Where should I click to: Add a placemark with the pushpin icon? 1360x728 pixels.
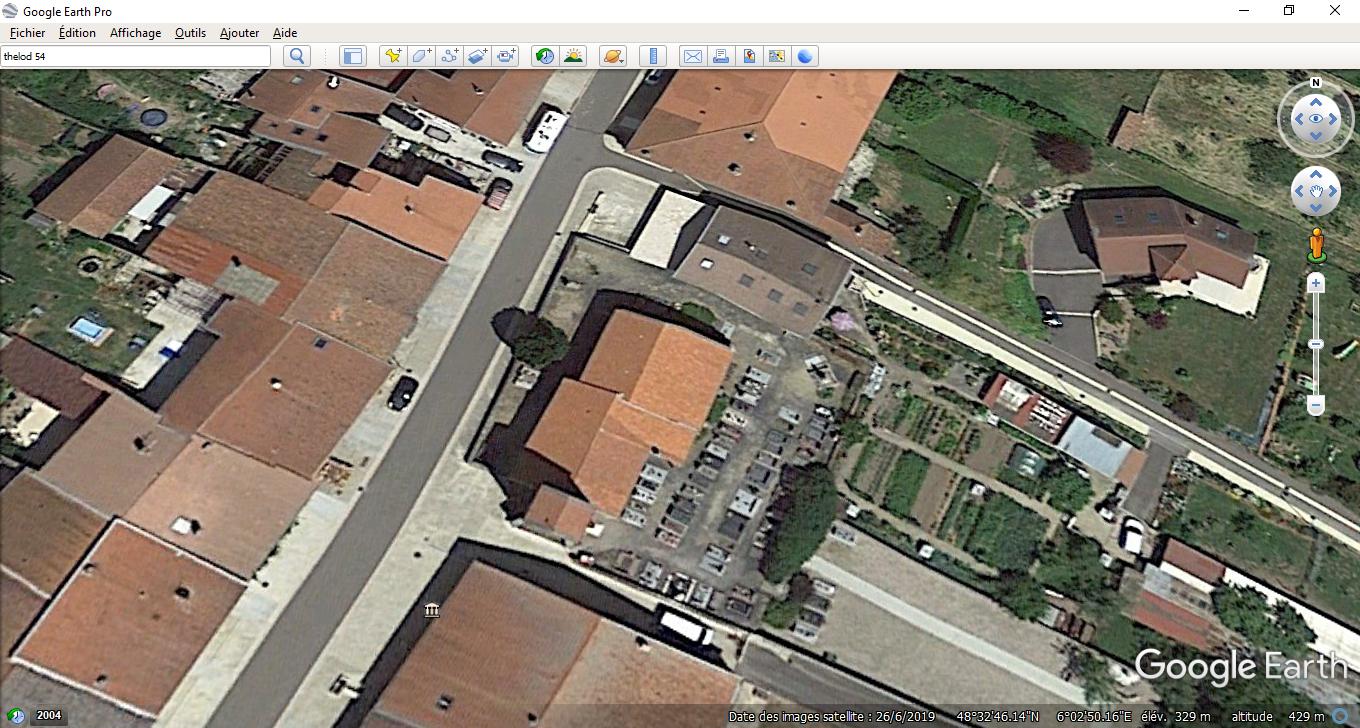393,56
